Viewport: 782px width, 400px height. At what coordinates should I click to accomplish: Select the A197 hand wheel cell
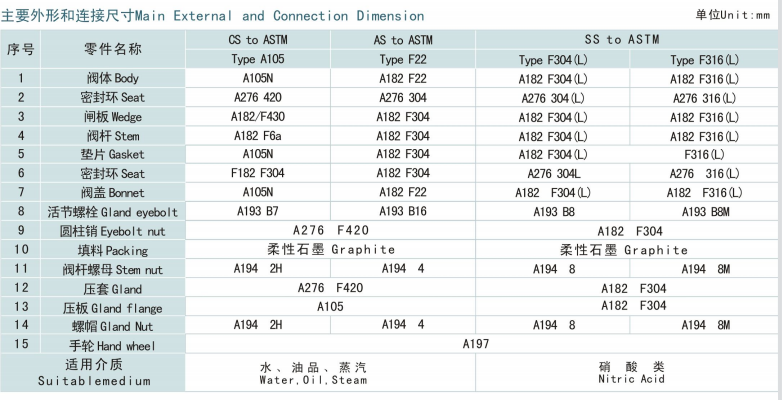point(476,344)
